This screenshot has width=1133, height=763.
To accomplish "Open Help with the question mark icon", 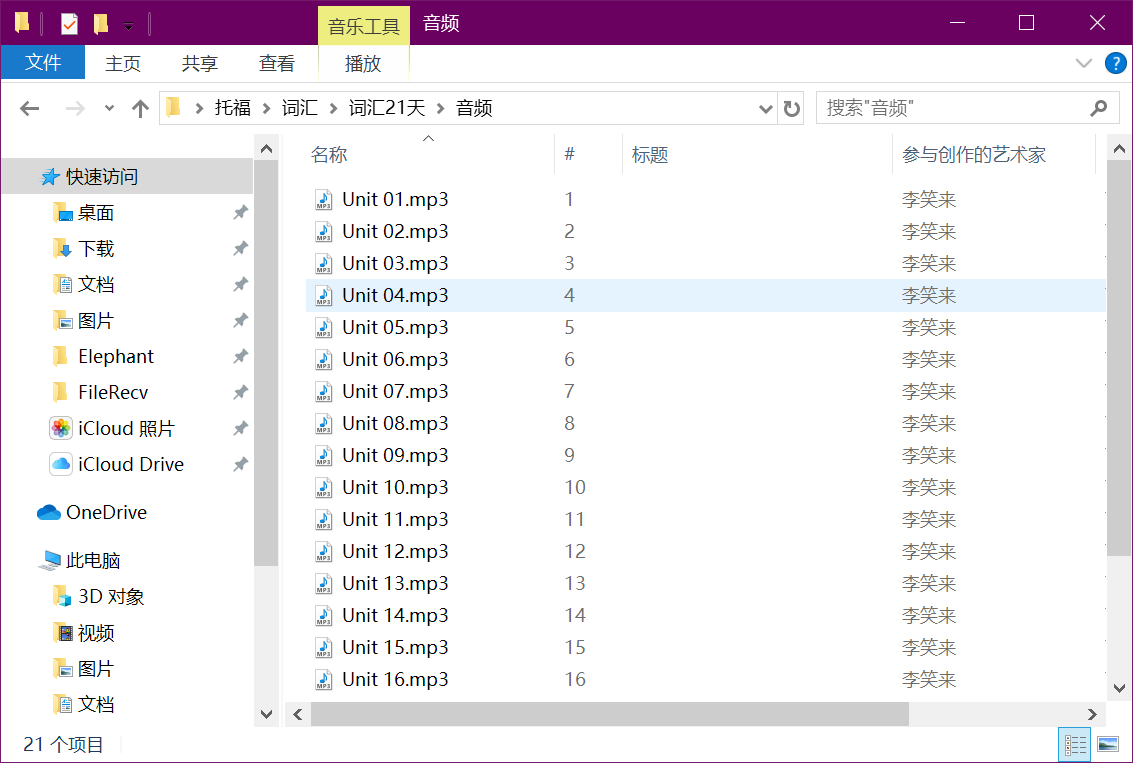I will [x=1115, y=63].
